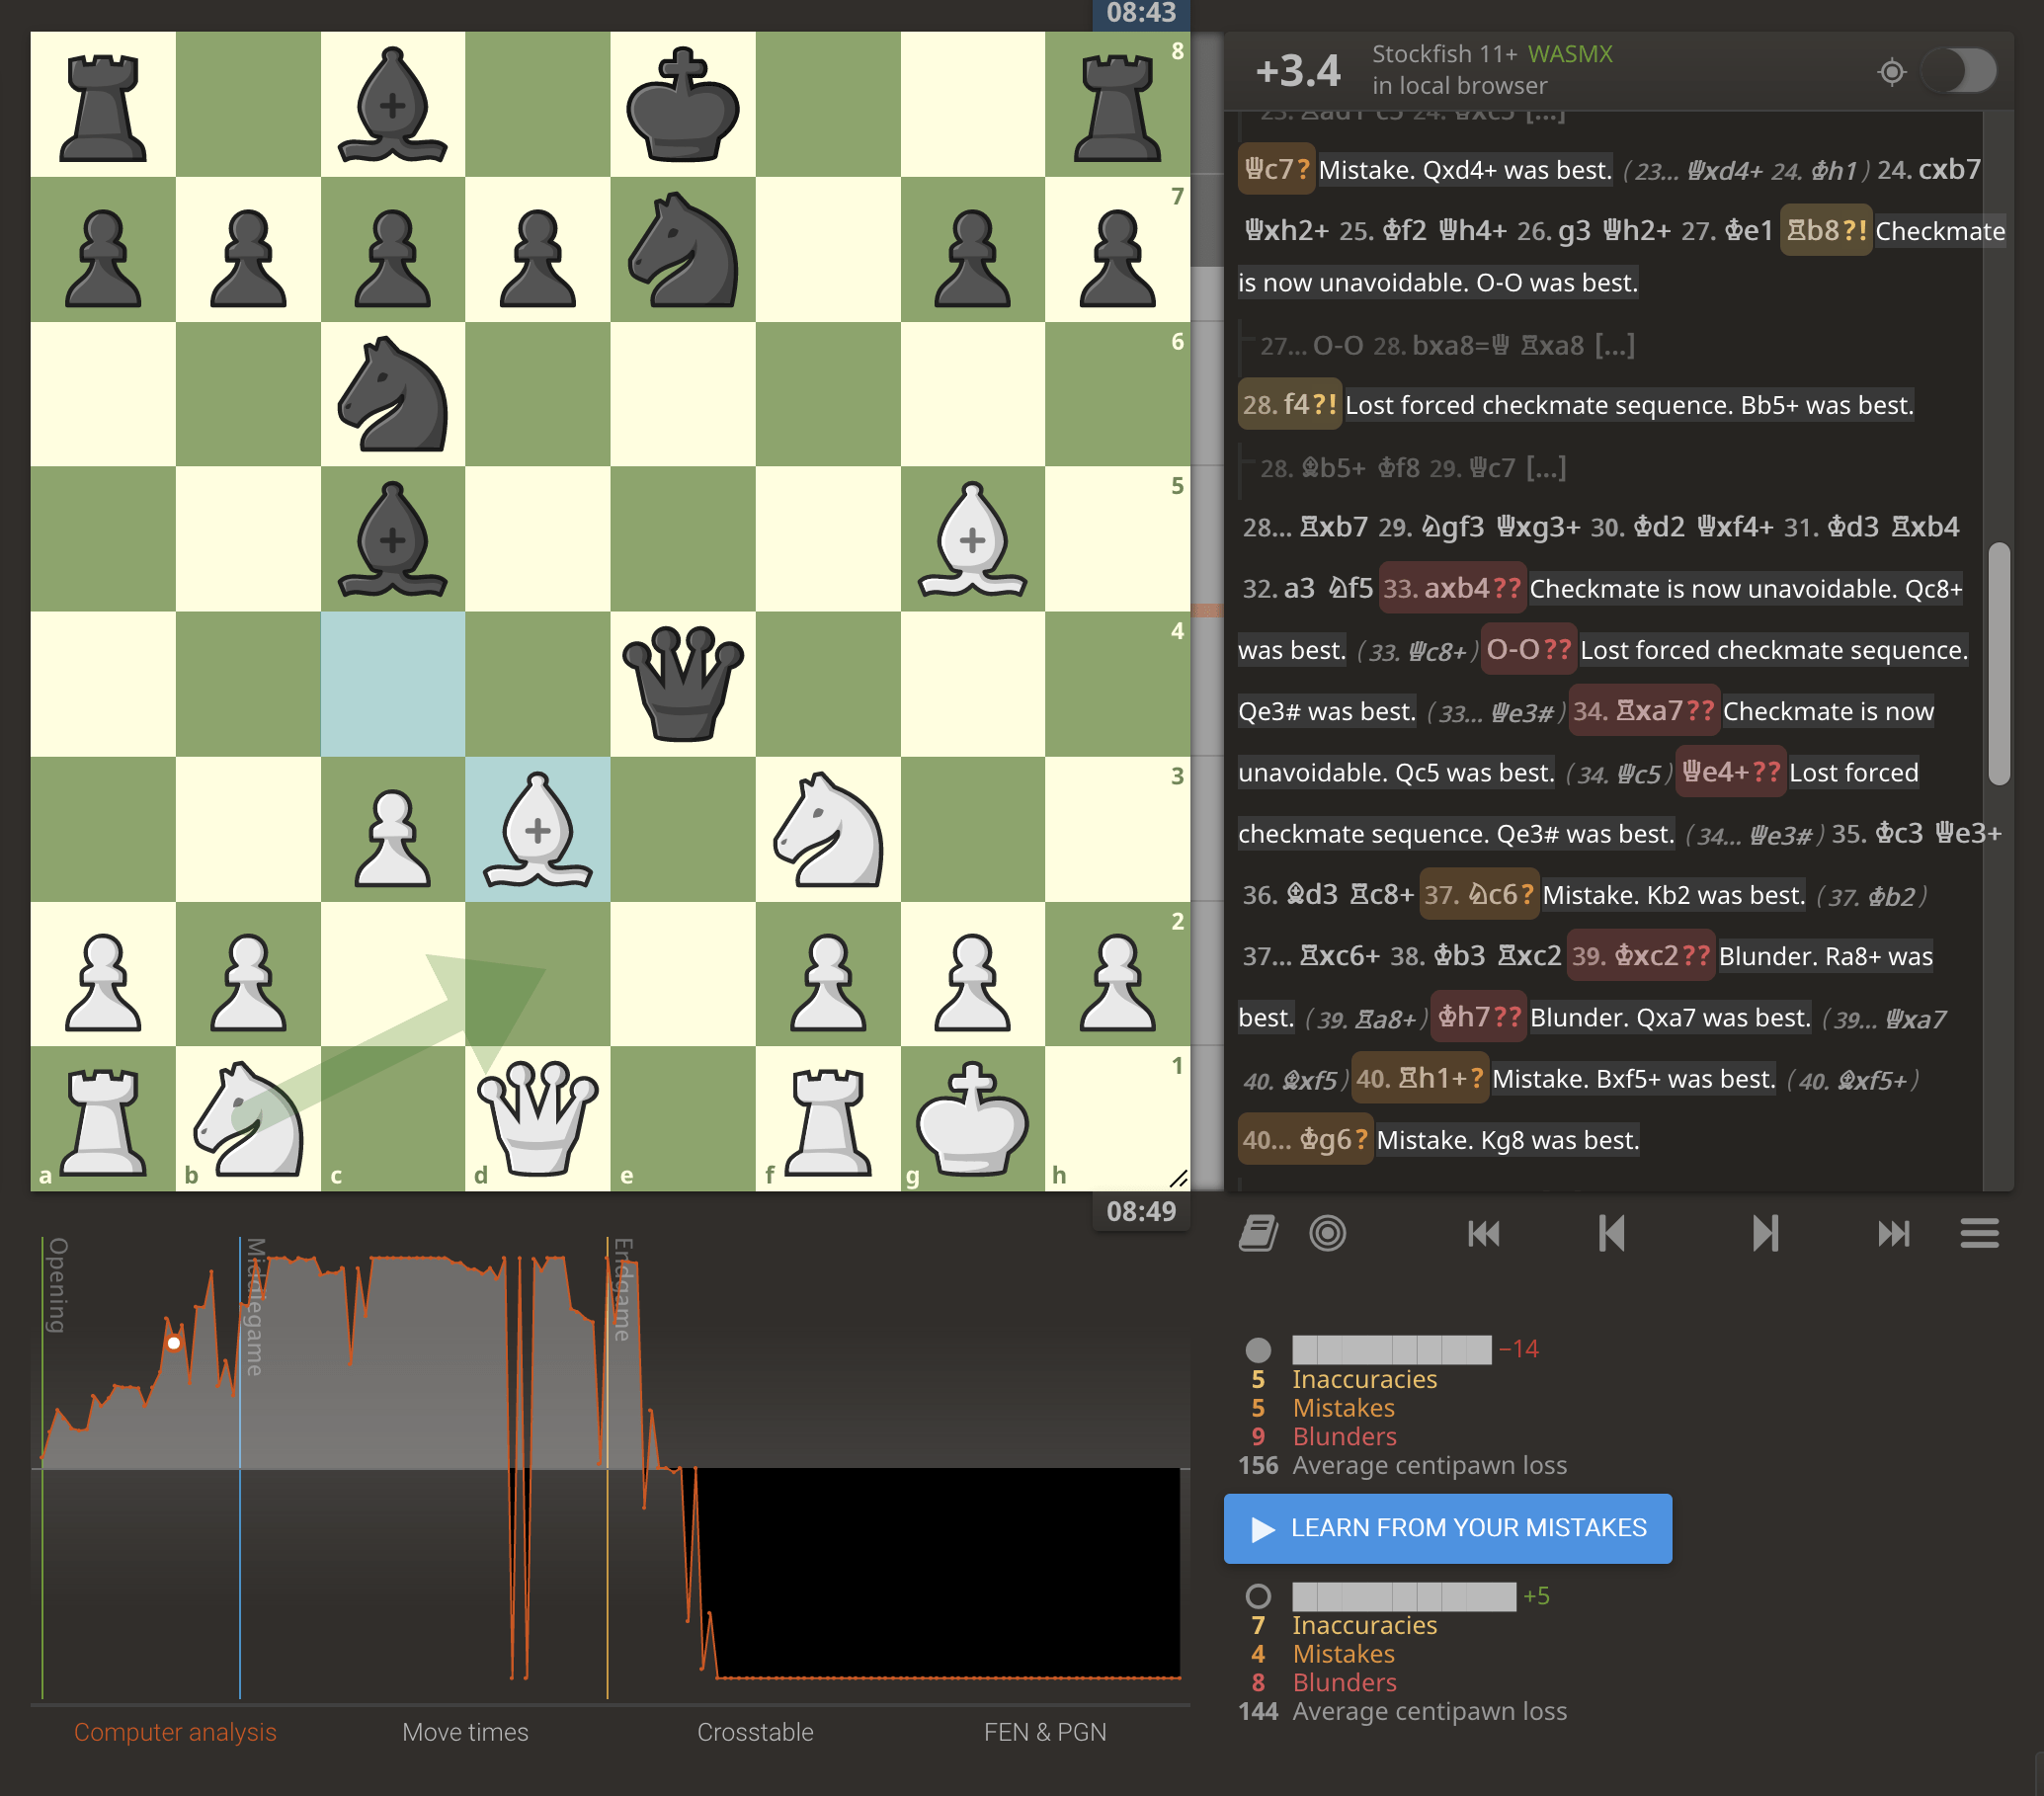Screen dimensions: 2044x1796
Task: Step forward one move in the game
Action: click(1768, 1234)
